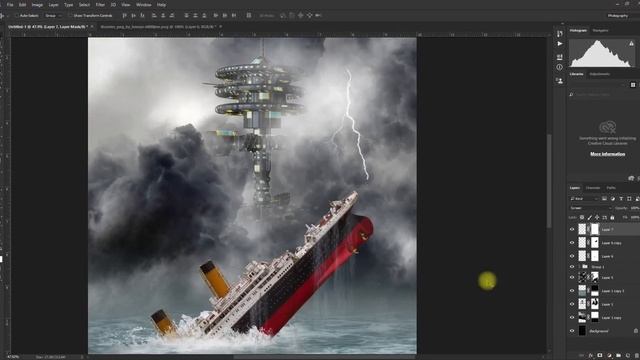Open the Screen blend mode dropdown

pyautogui.click(x=590, y=208)
